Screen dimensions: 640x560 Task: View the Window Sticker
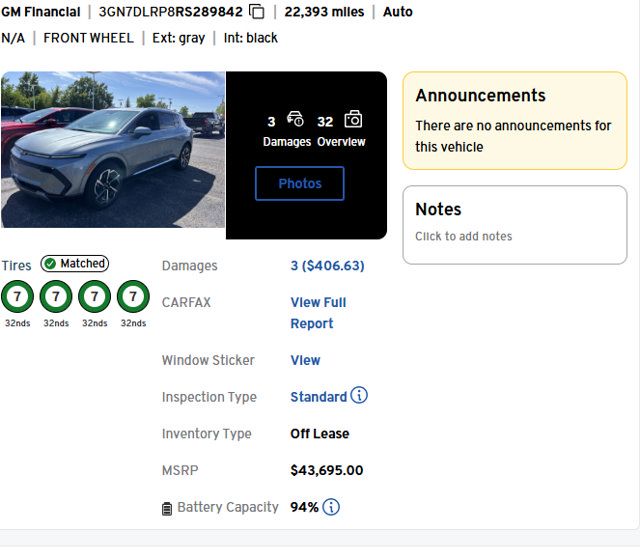coord(305,360)
